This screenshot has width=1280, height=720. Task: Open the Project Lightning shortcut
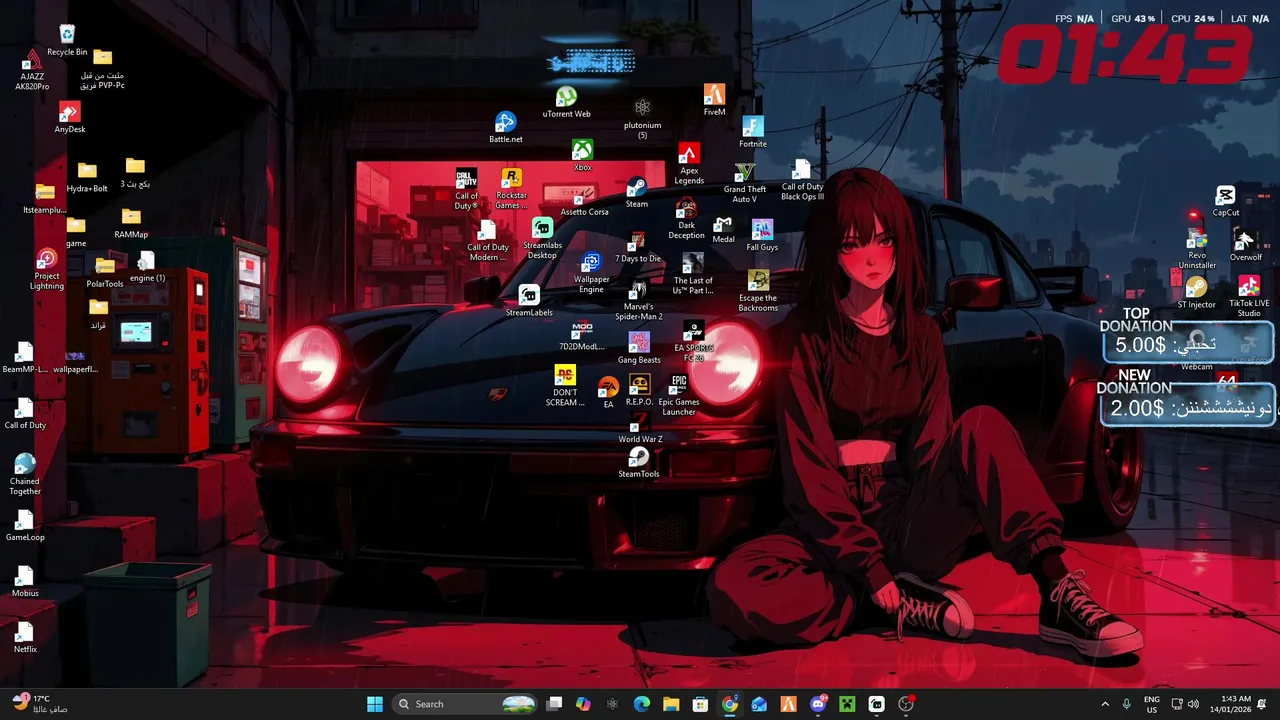(47, 270)
